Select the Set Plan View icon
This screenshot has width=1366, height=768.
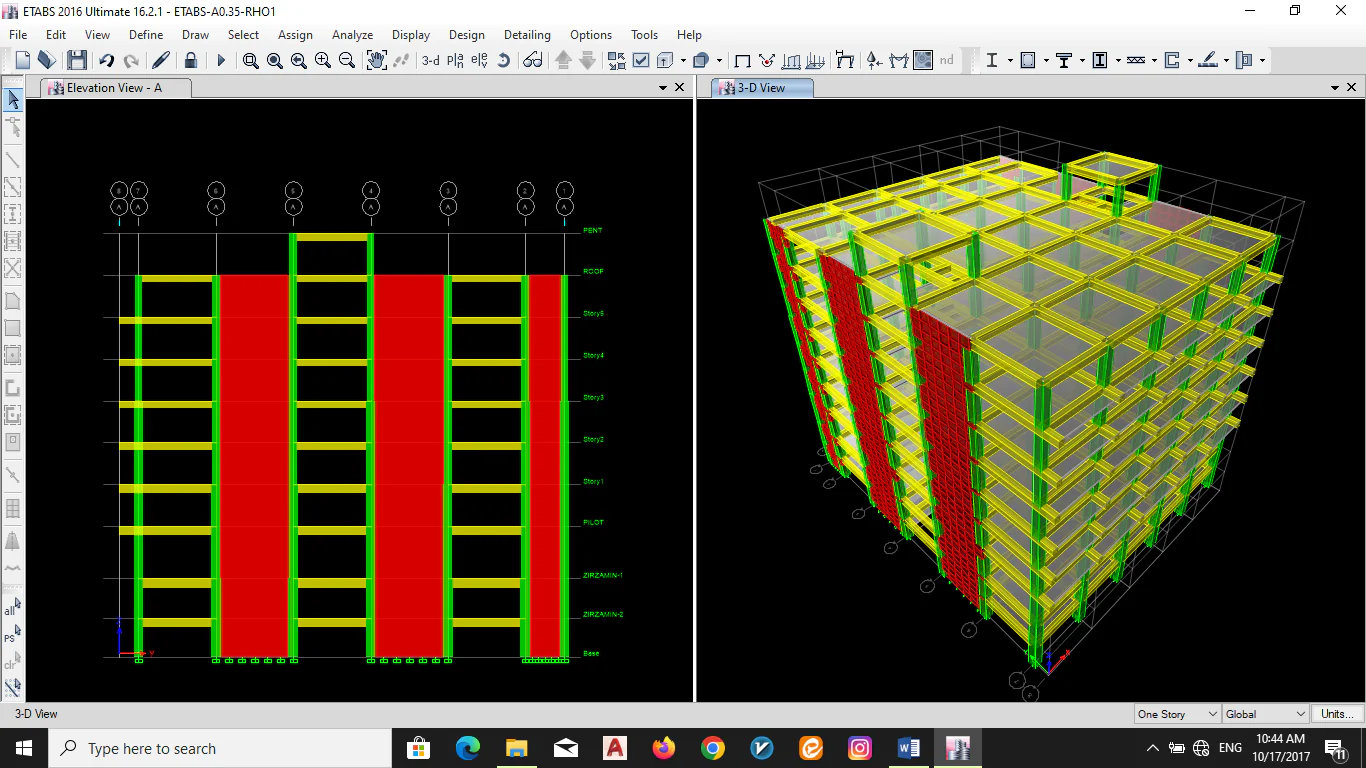(456, 61)
